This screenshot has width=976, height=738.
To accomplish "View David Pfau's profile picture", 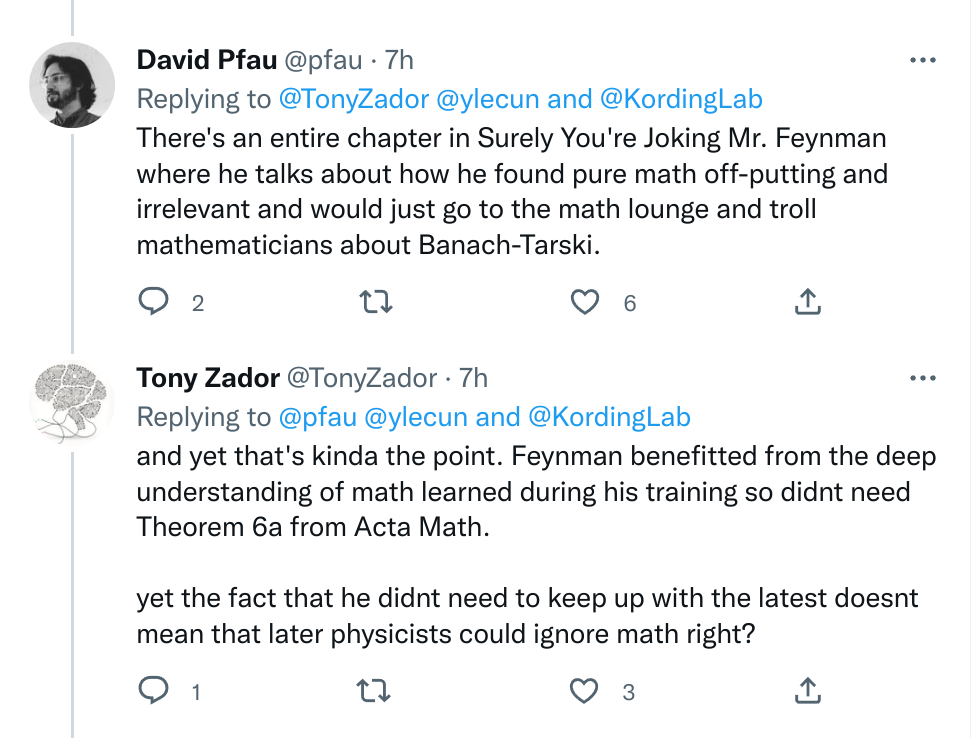I will point(72,85).
